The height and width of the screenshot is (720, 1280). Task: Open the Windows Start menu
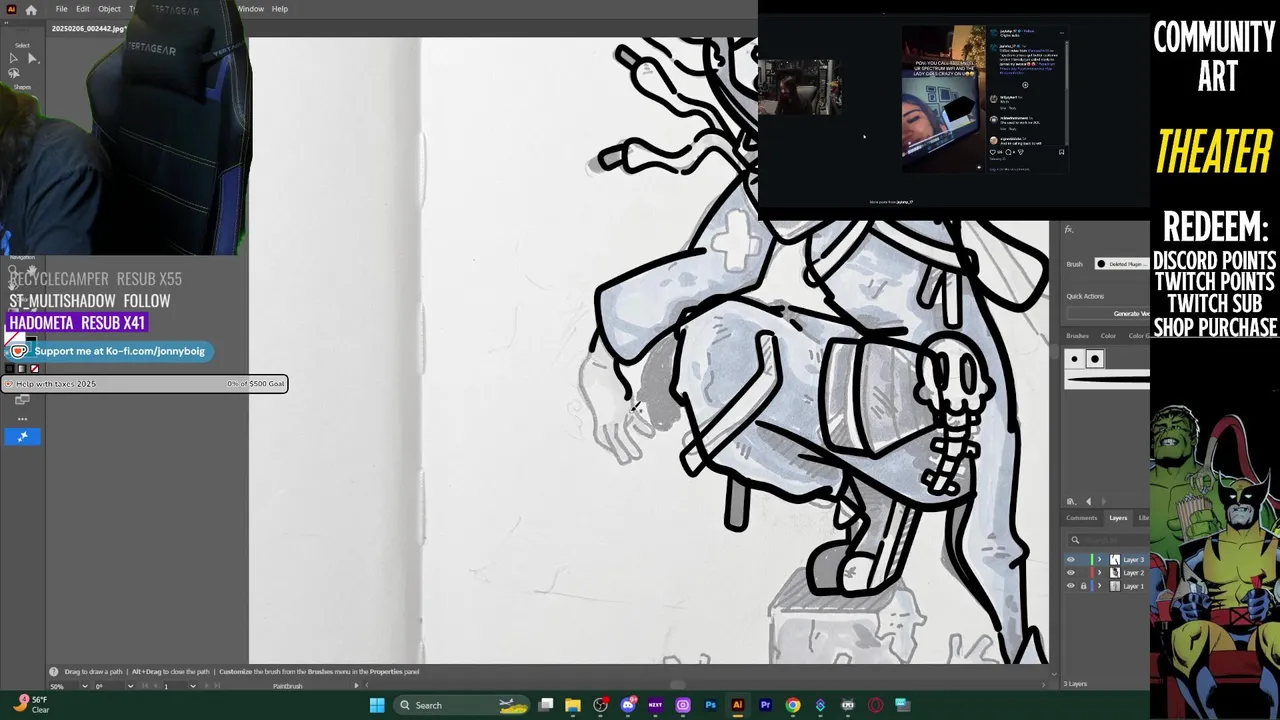tap(377, 705)
